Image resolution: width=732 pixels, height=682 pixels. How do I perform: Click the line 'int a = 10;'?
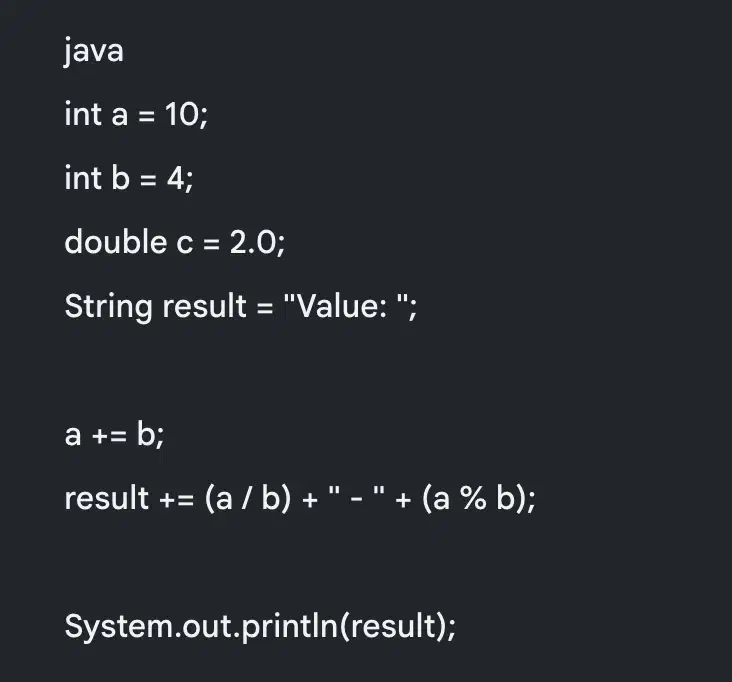136,114
